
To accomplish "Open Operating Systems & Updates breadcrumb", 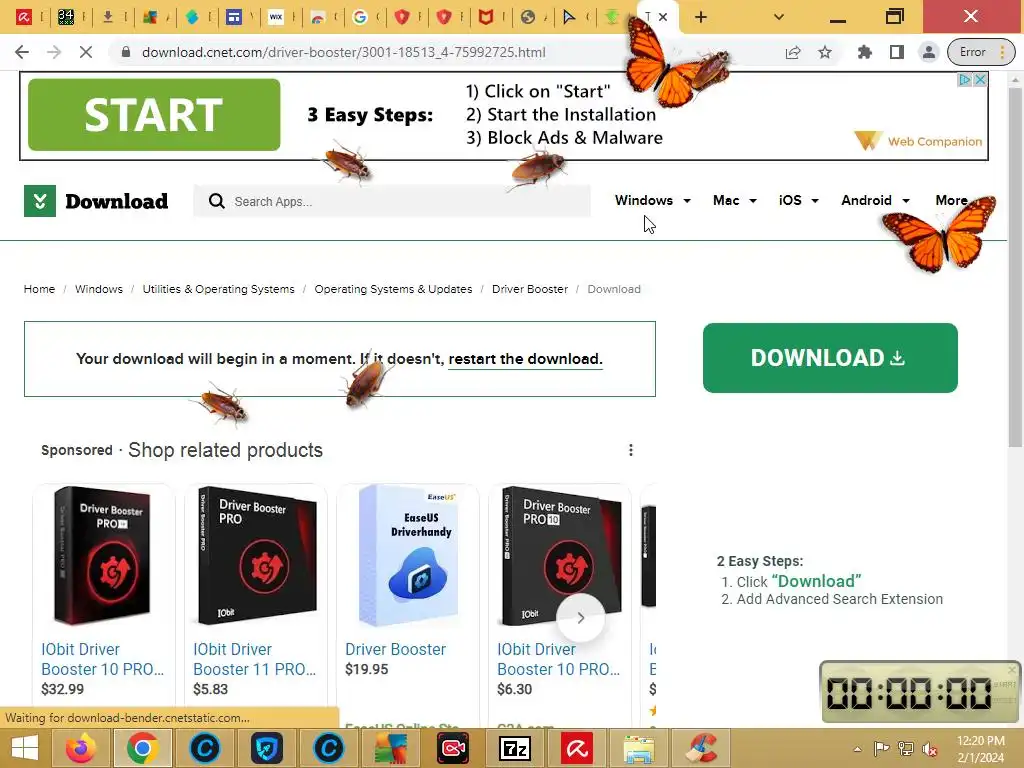I will click(x=393, y=289).
